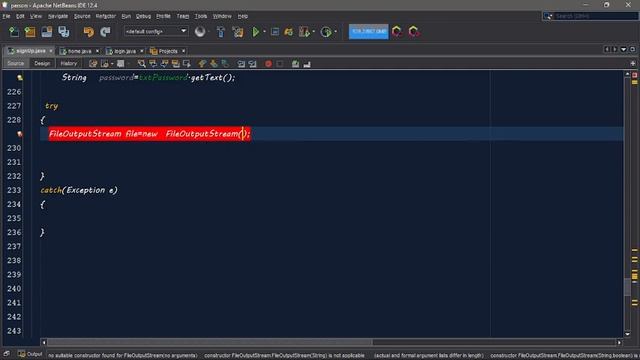The image size is (640, 360).
Task: Open the Navigate menu
Action: pyautogui.click(x=58, y=16)
